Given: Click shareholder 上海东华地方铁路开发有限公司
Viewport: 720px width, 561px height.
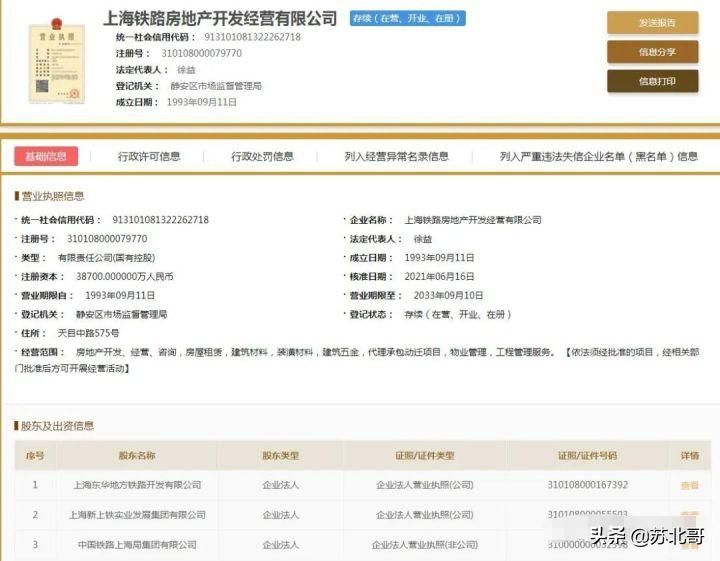Looking at the screenshot, I should tap(137, 485).
